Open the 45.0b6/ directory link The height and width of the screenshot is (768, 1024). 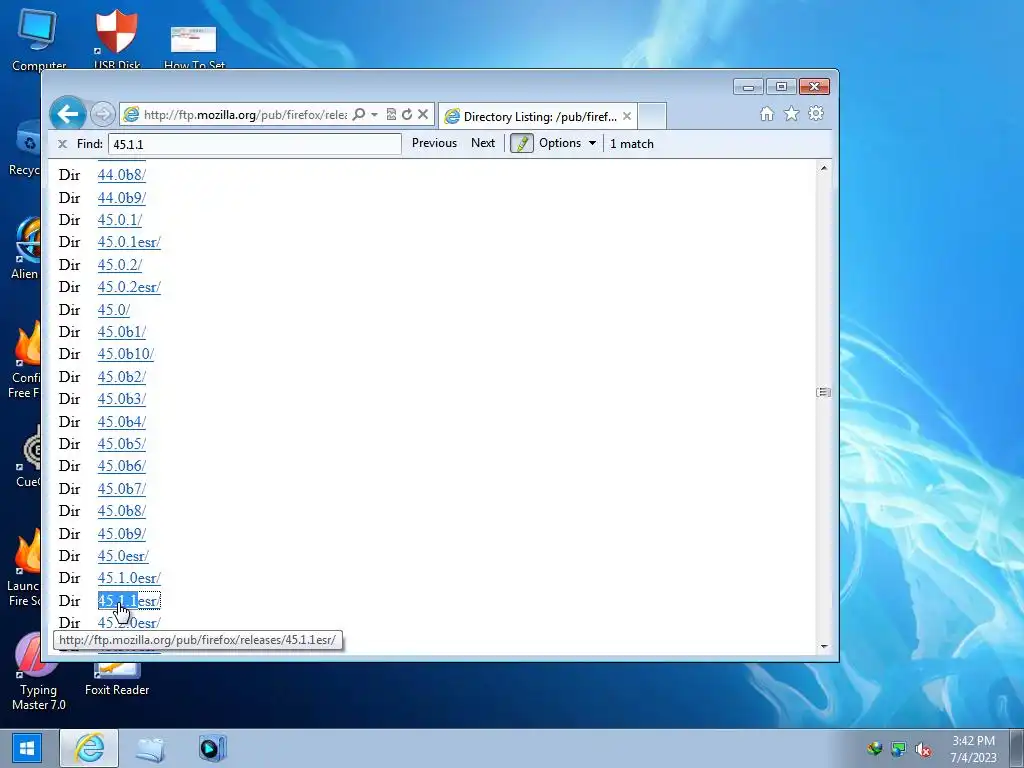coord(121,466)
